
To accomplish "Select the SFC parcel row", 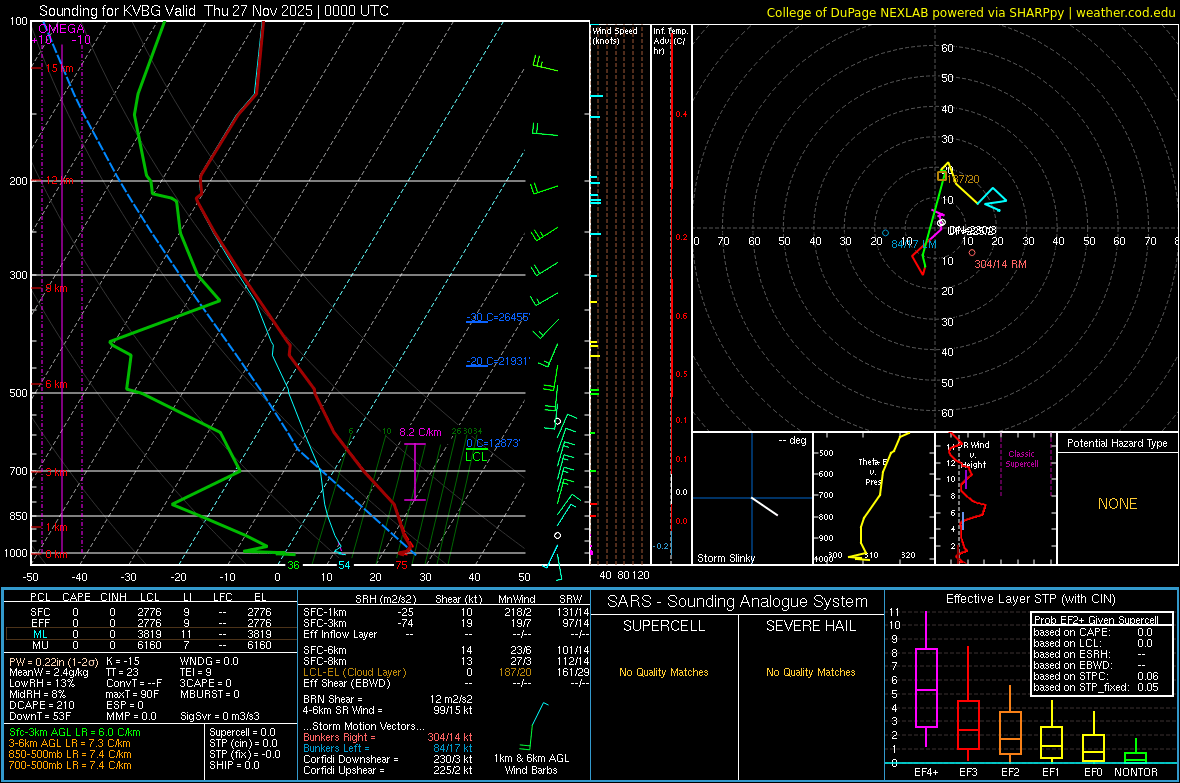I will 151,612.
